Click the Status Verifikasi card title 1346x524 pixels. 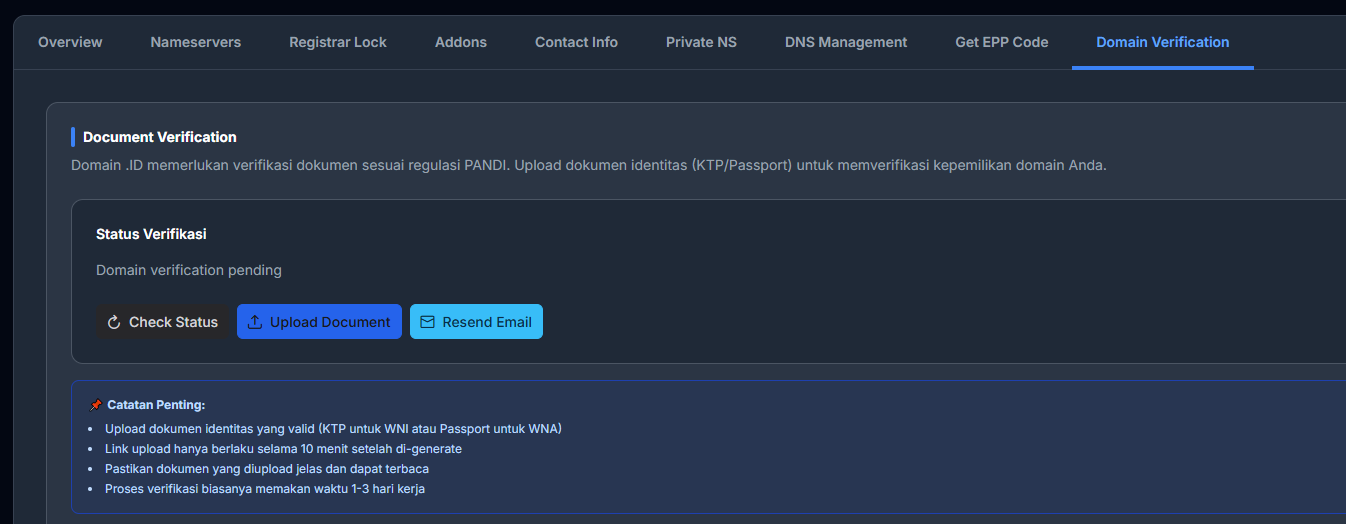pos(151,234)
